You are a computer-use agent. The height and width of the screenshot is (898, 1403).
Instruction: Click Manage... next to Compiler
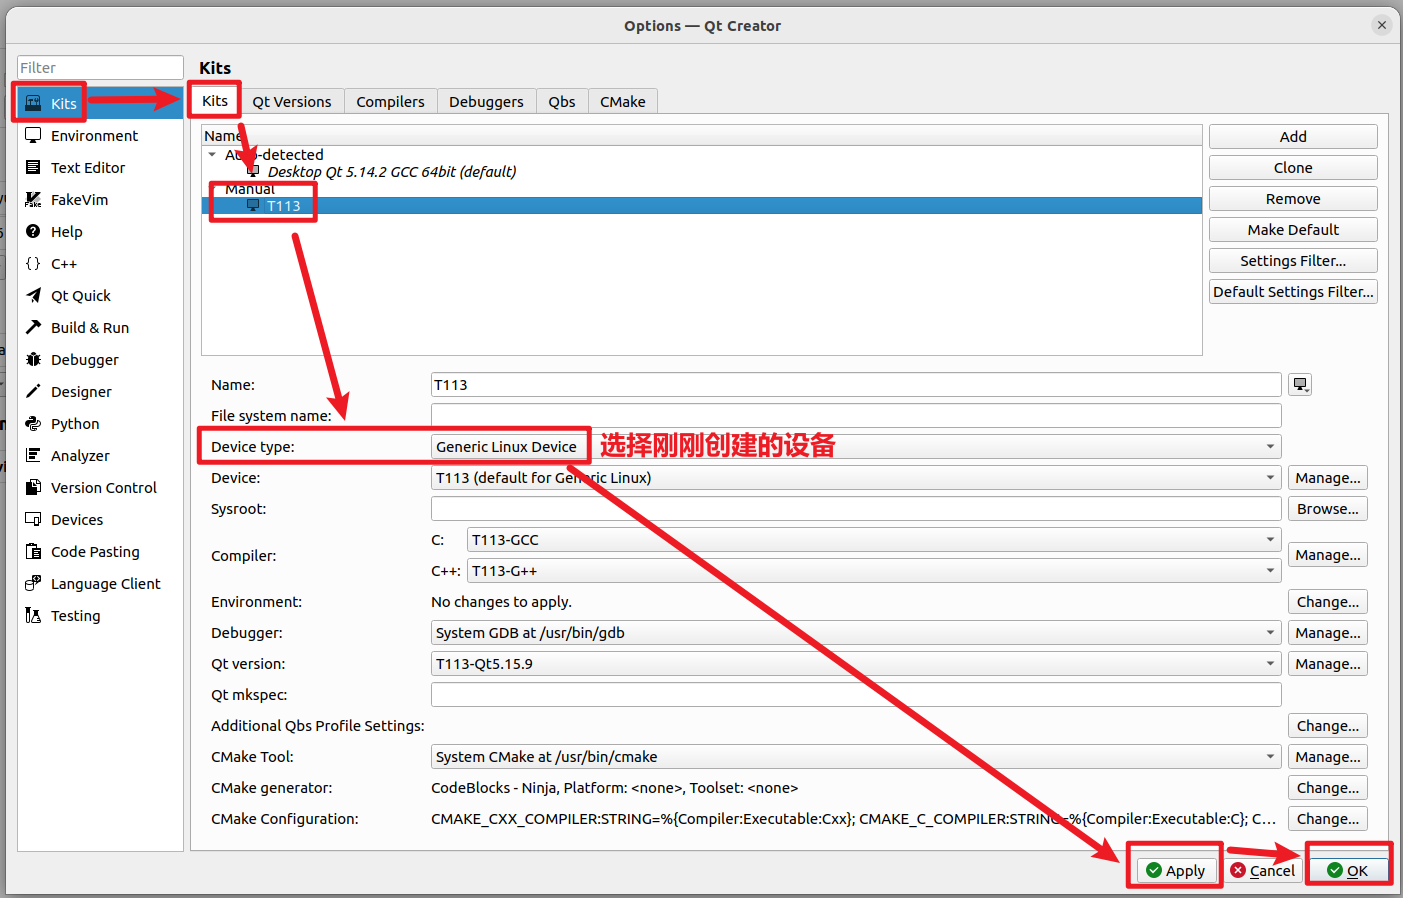pos(1328,554)
